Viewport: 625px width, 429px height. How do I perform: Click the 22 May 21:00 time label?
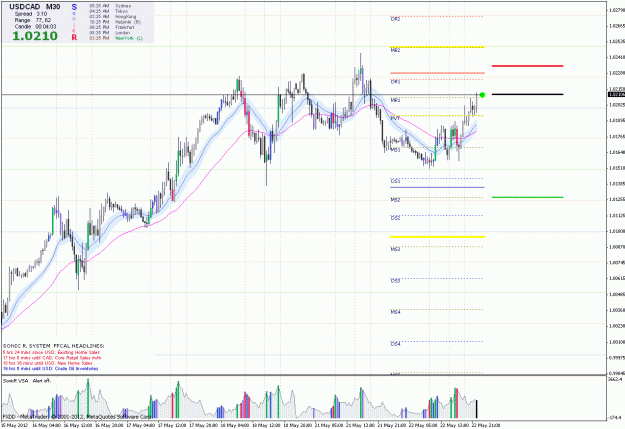click(x=485, y=425)
